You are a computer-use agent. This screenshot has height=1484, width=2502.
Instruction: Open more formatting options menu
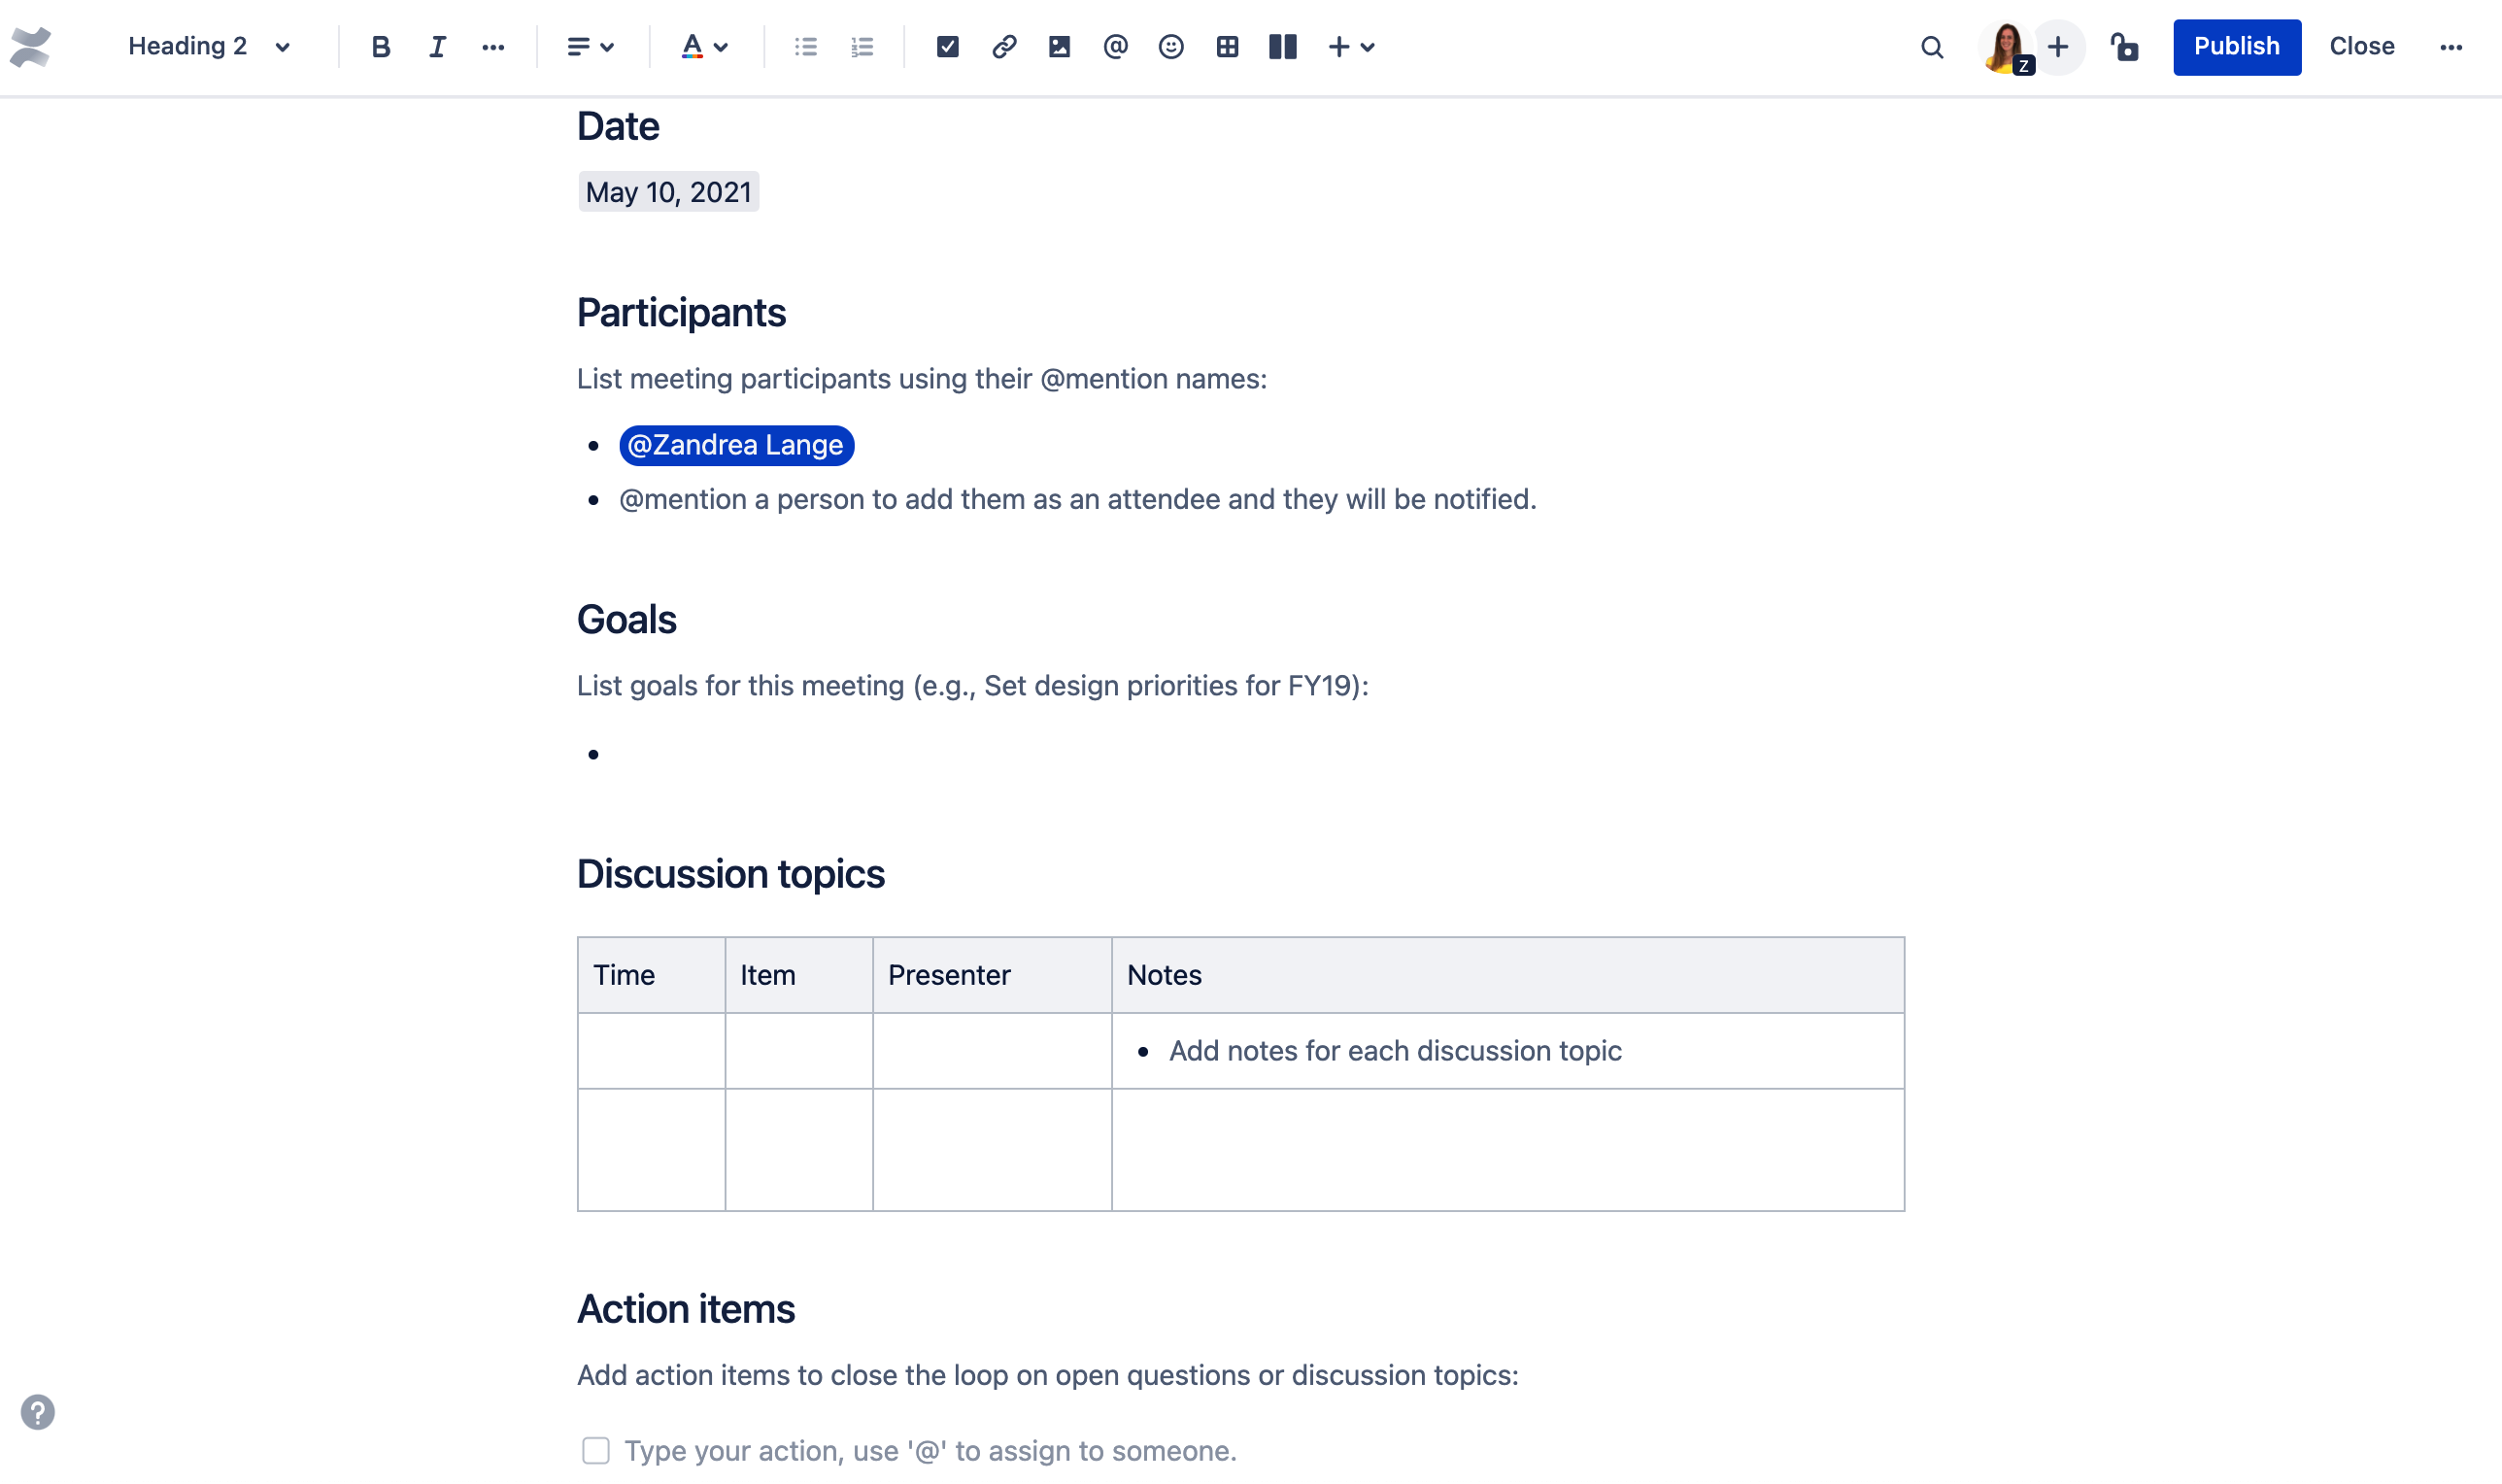(x=494, y=46)
